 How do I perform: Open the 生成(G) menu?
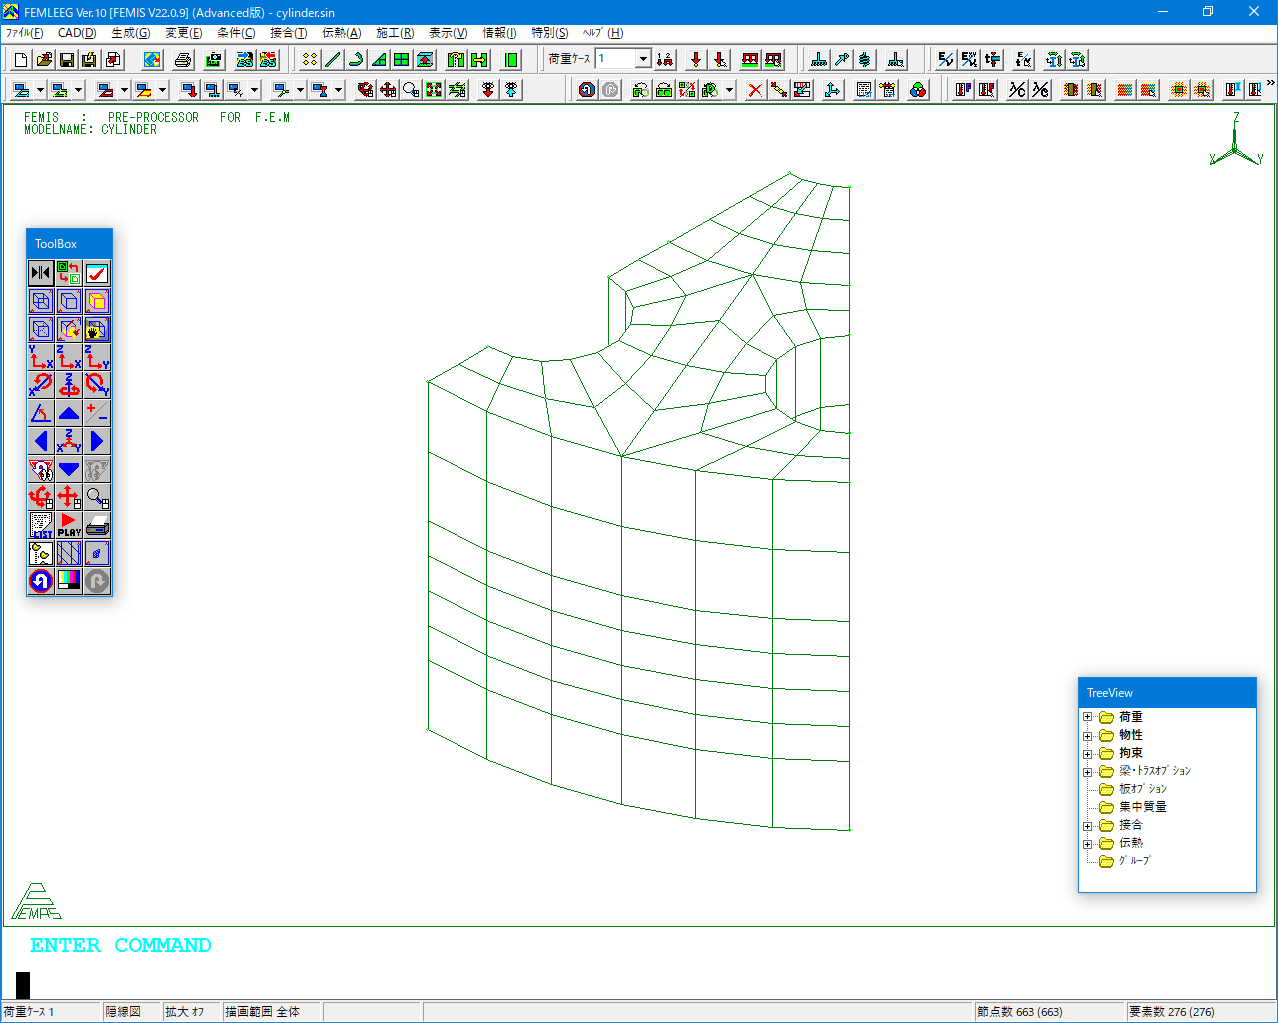pyautogui.click(x=130, y=33)
